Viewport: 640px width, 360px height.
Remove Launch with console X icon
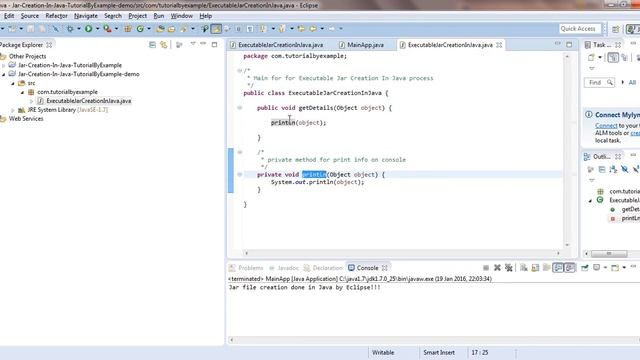point(497,268)
